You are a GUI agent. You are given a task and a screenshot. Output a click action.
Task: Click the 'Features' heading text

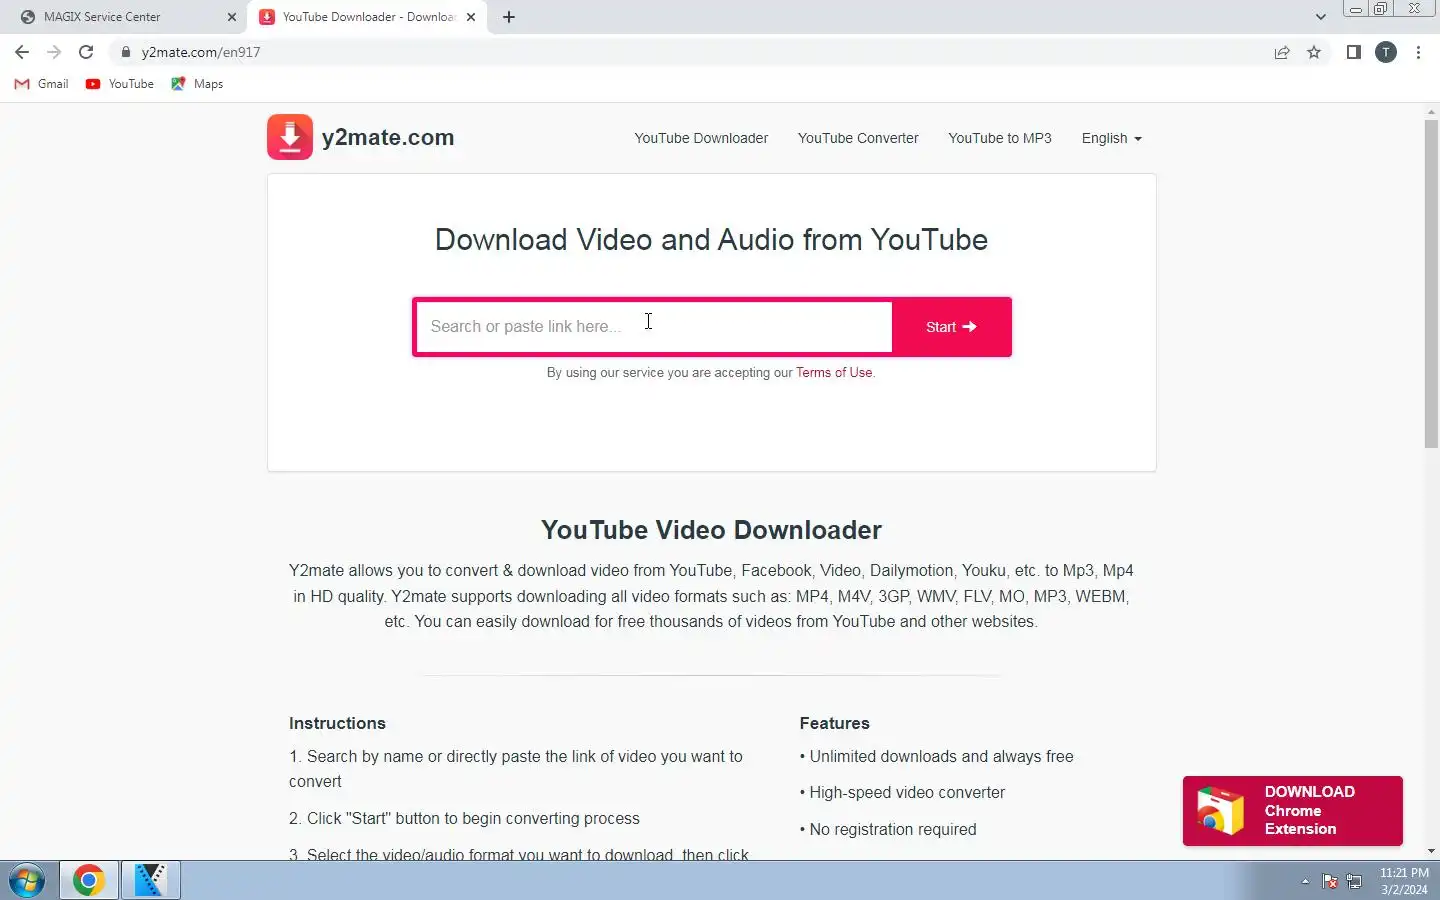tap(834, 723)
